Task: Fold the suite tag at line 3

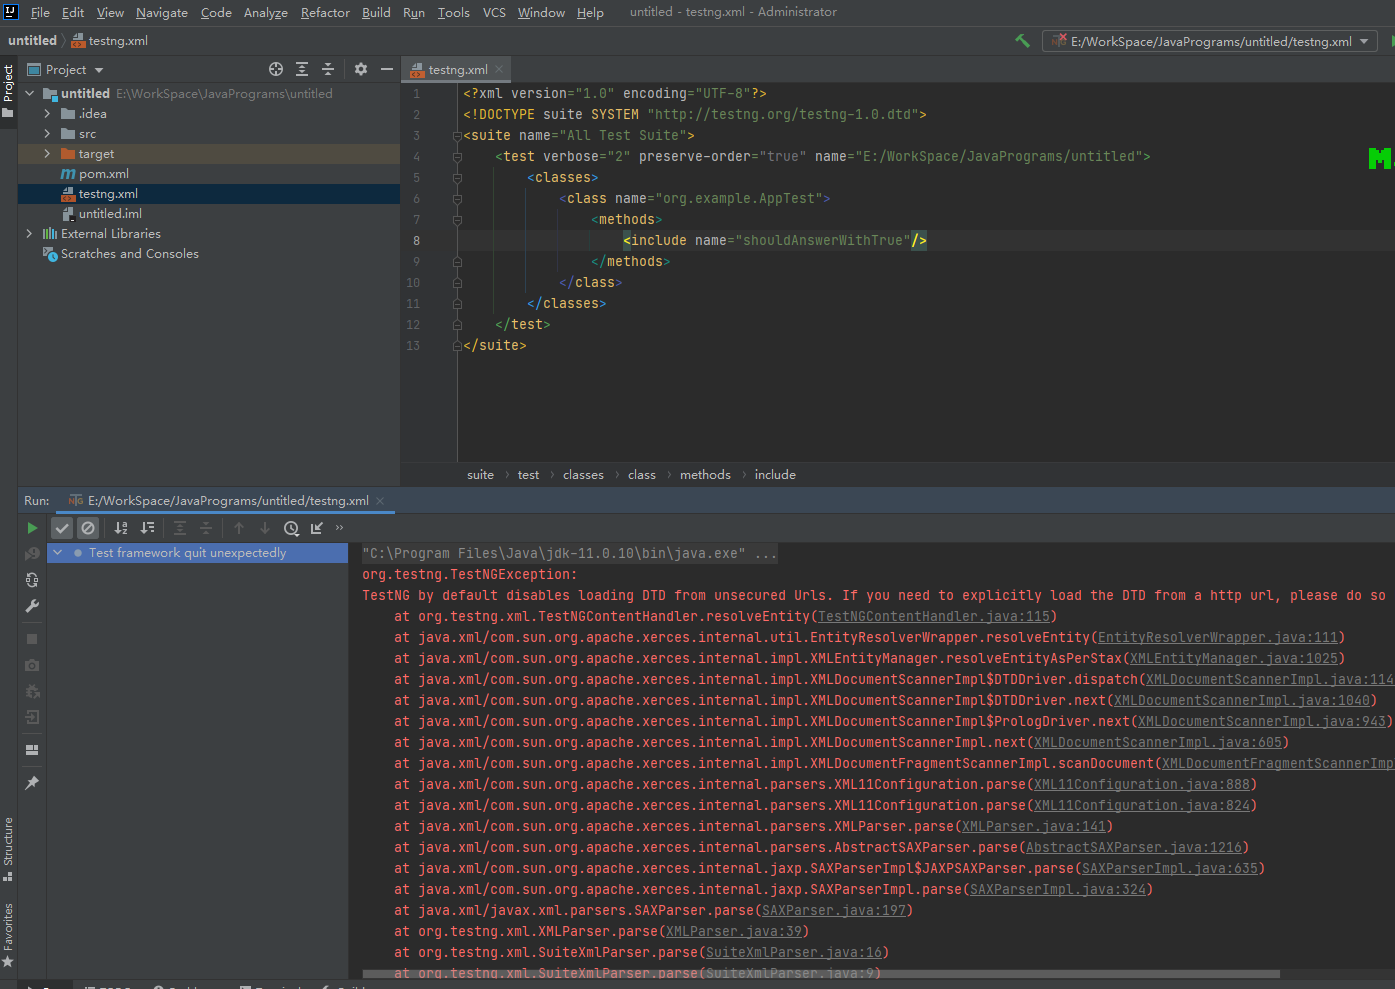Action: 457,136
